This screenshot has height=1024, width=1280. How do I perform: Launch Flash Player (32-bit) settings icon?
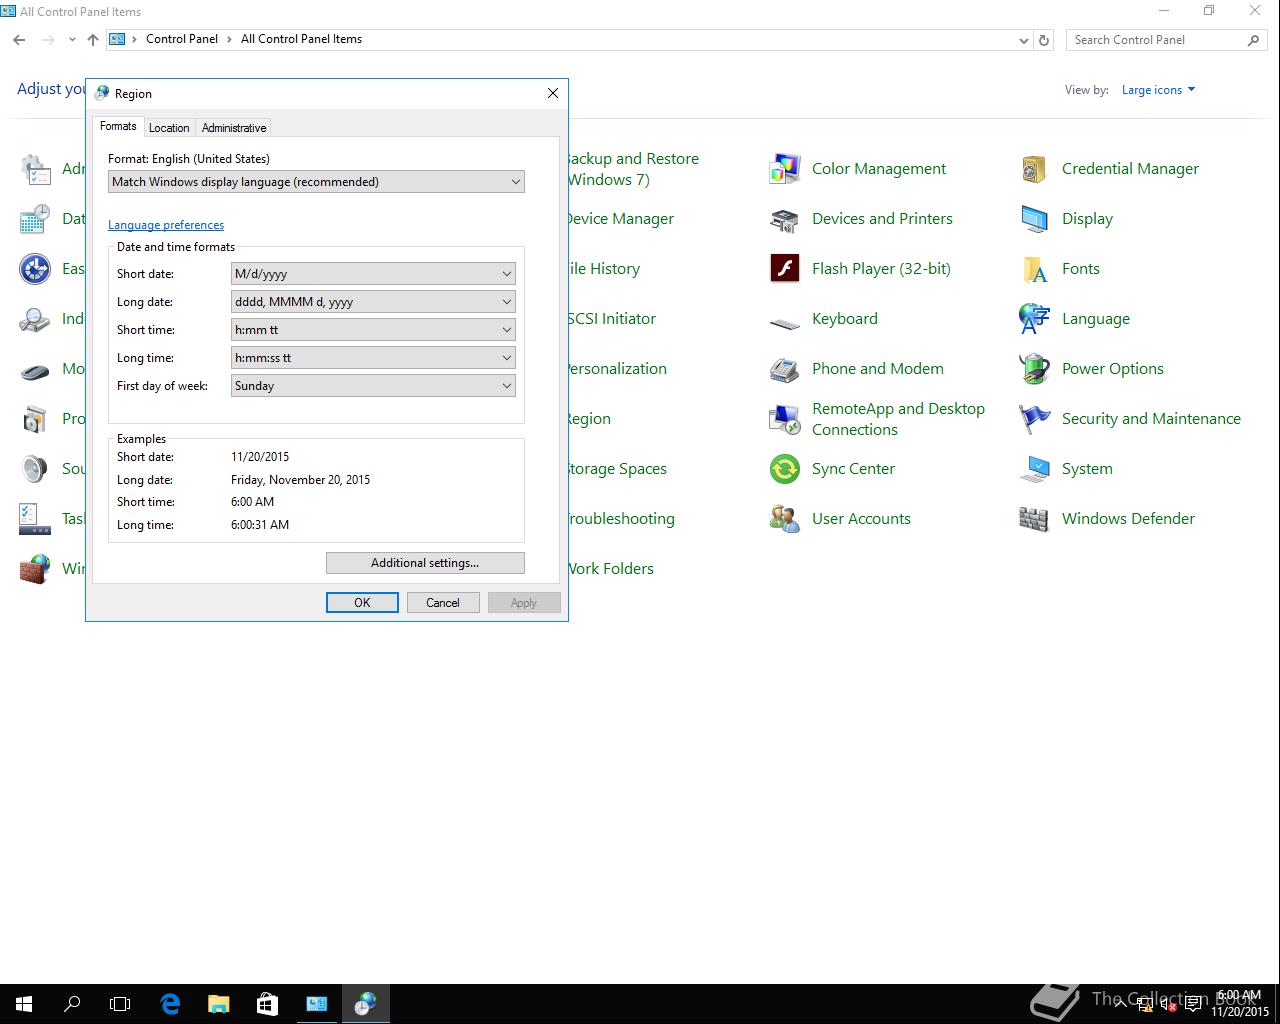point(785,269)
